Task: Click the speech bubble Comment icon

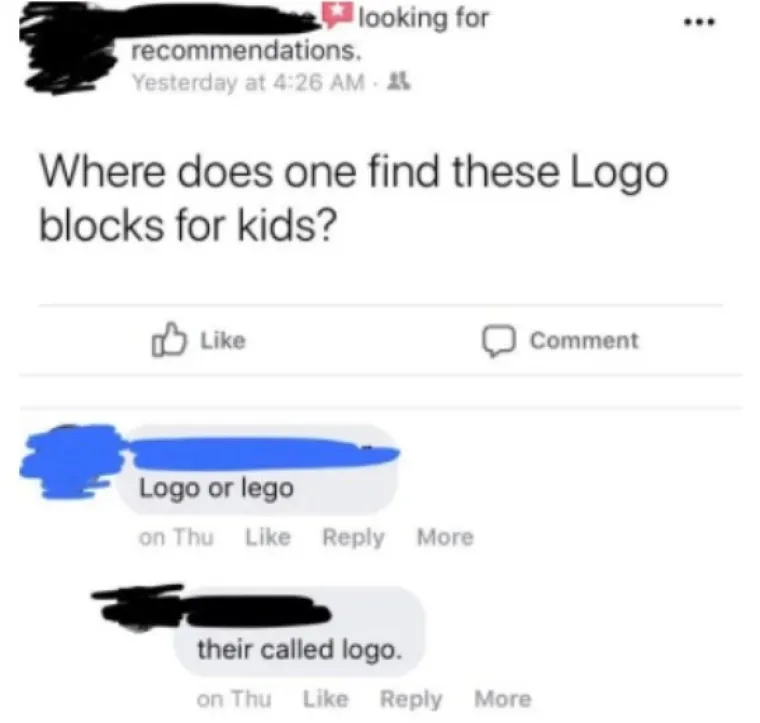Action: (497, 340)
